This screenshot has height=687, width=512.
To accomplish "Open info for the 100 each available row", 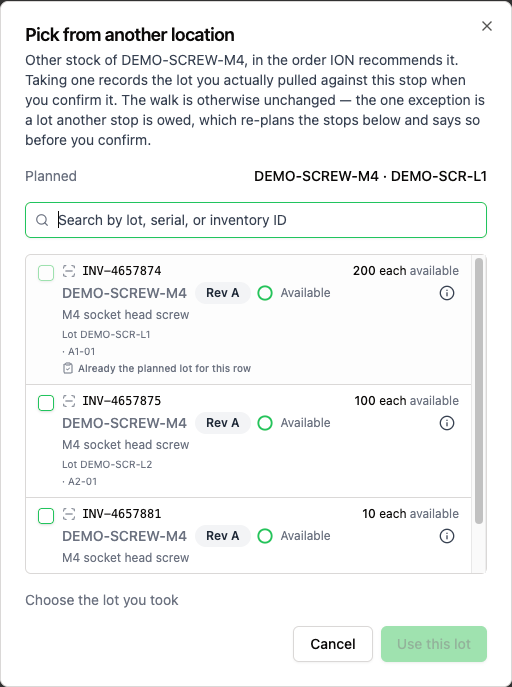I will pyautogui.click(x=447, y=423).
